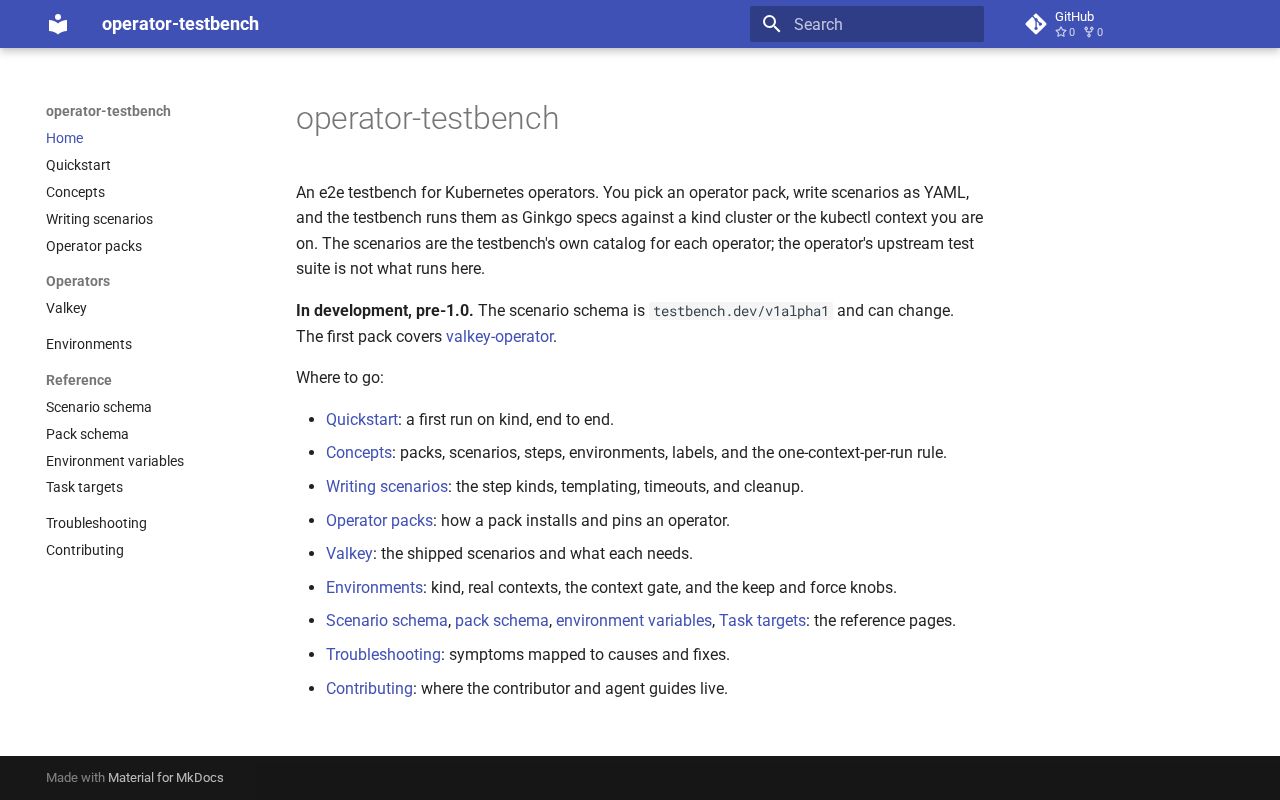Viewport: 1280px width, 800px height.
Task: Follow the Valkey link in the list
Action: [x=349, y=553]
